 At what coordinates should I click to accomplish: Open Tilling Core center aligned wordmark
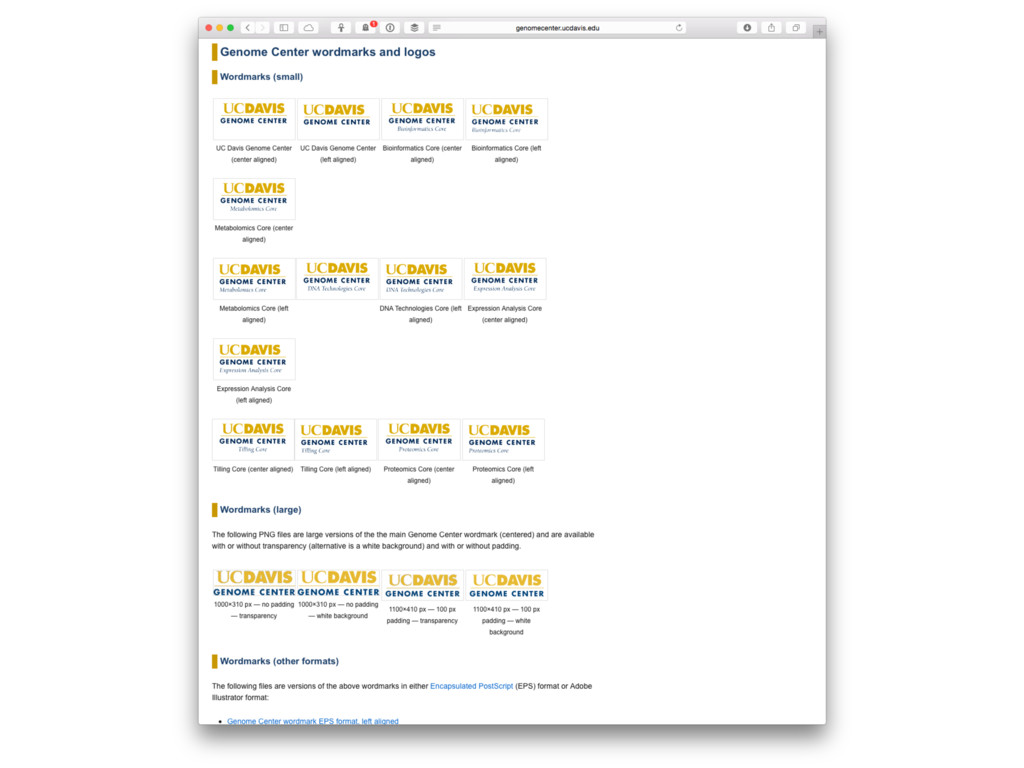coord(253,440)
